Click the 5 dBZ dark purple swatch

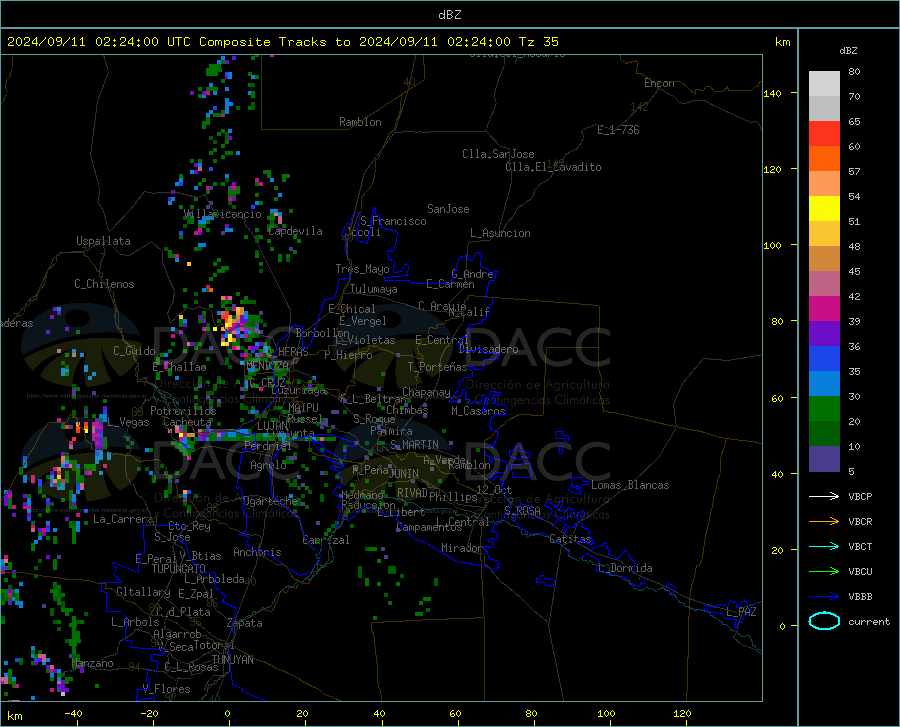click(824, 458)
